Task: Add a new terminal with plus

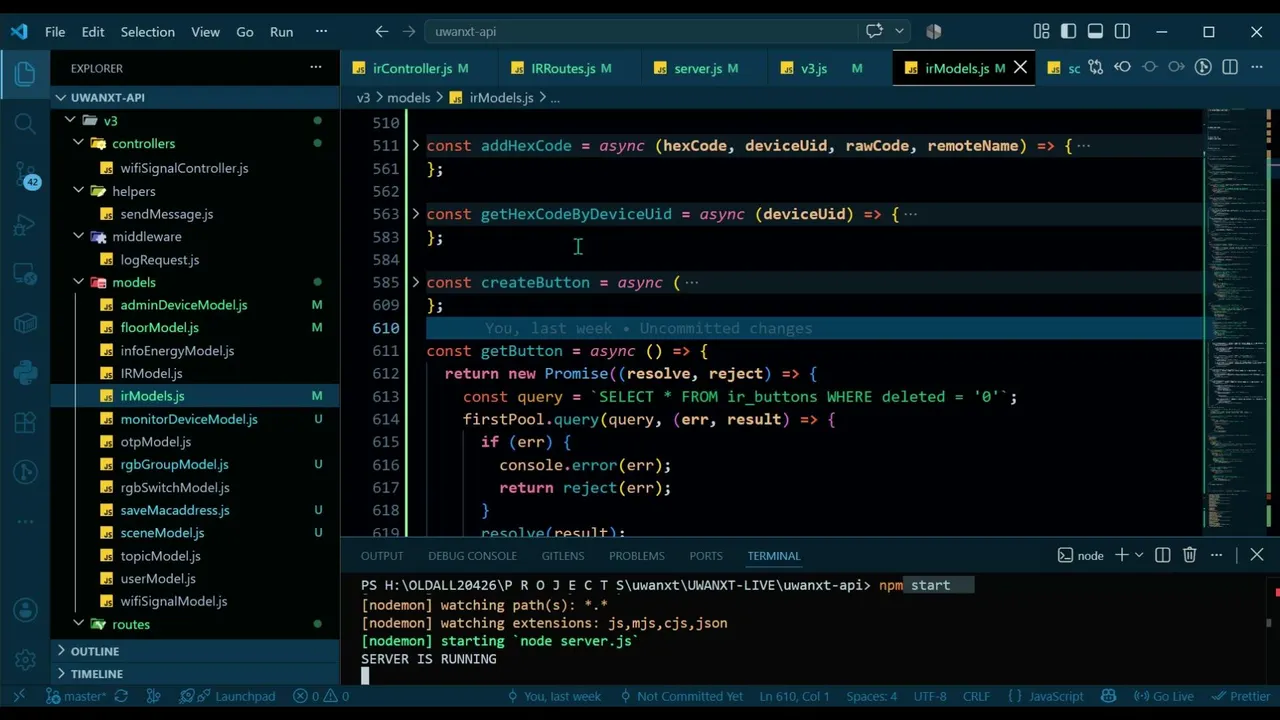Action: point(1122,555)
